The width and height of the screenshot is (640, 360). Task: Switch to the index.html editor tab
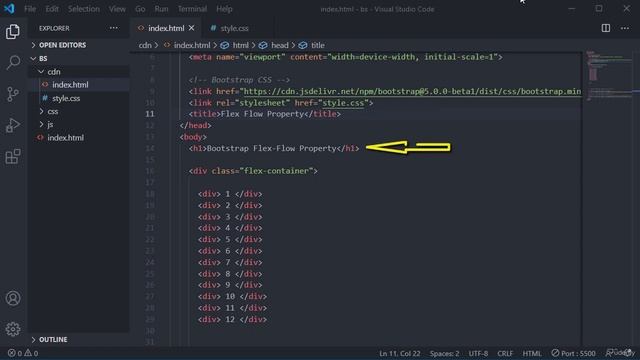coord(166,28)
